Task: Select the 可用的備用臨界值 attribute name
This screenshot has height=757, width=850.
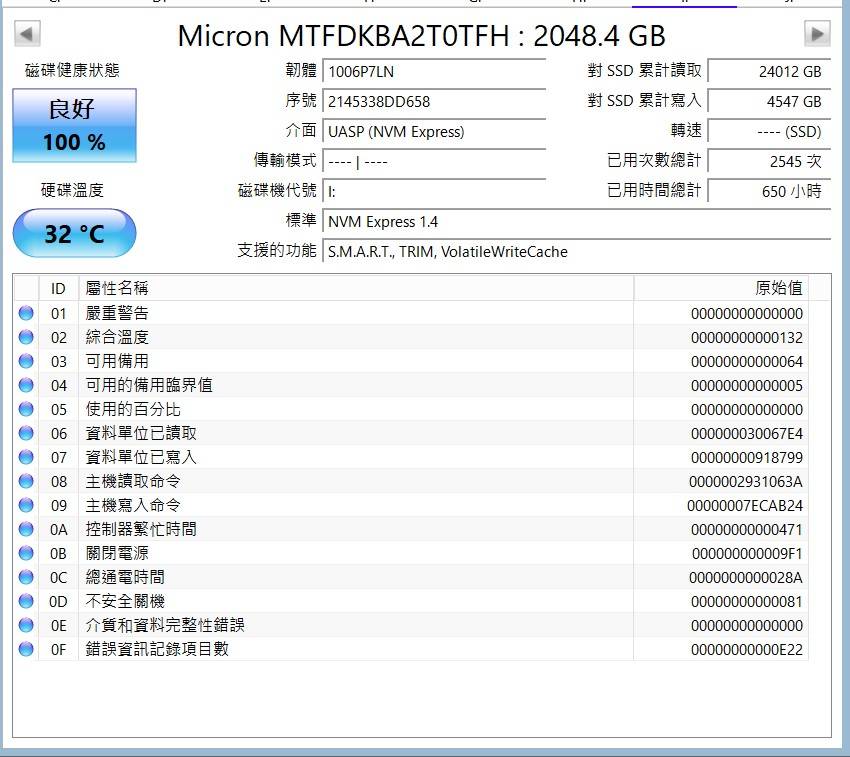Action: point(149,385)
